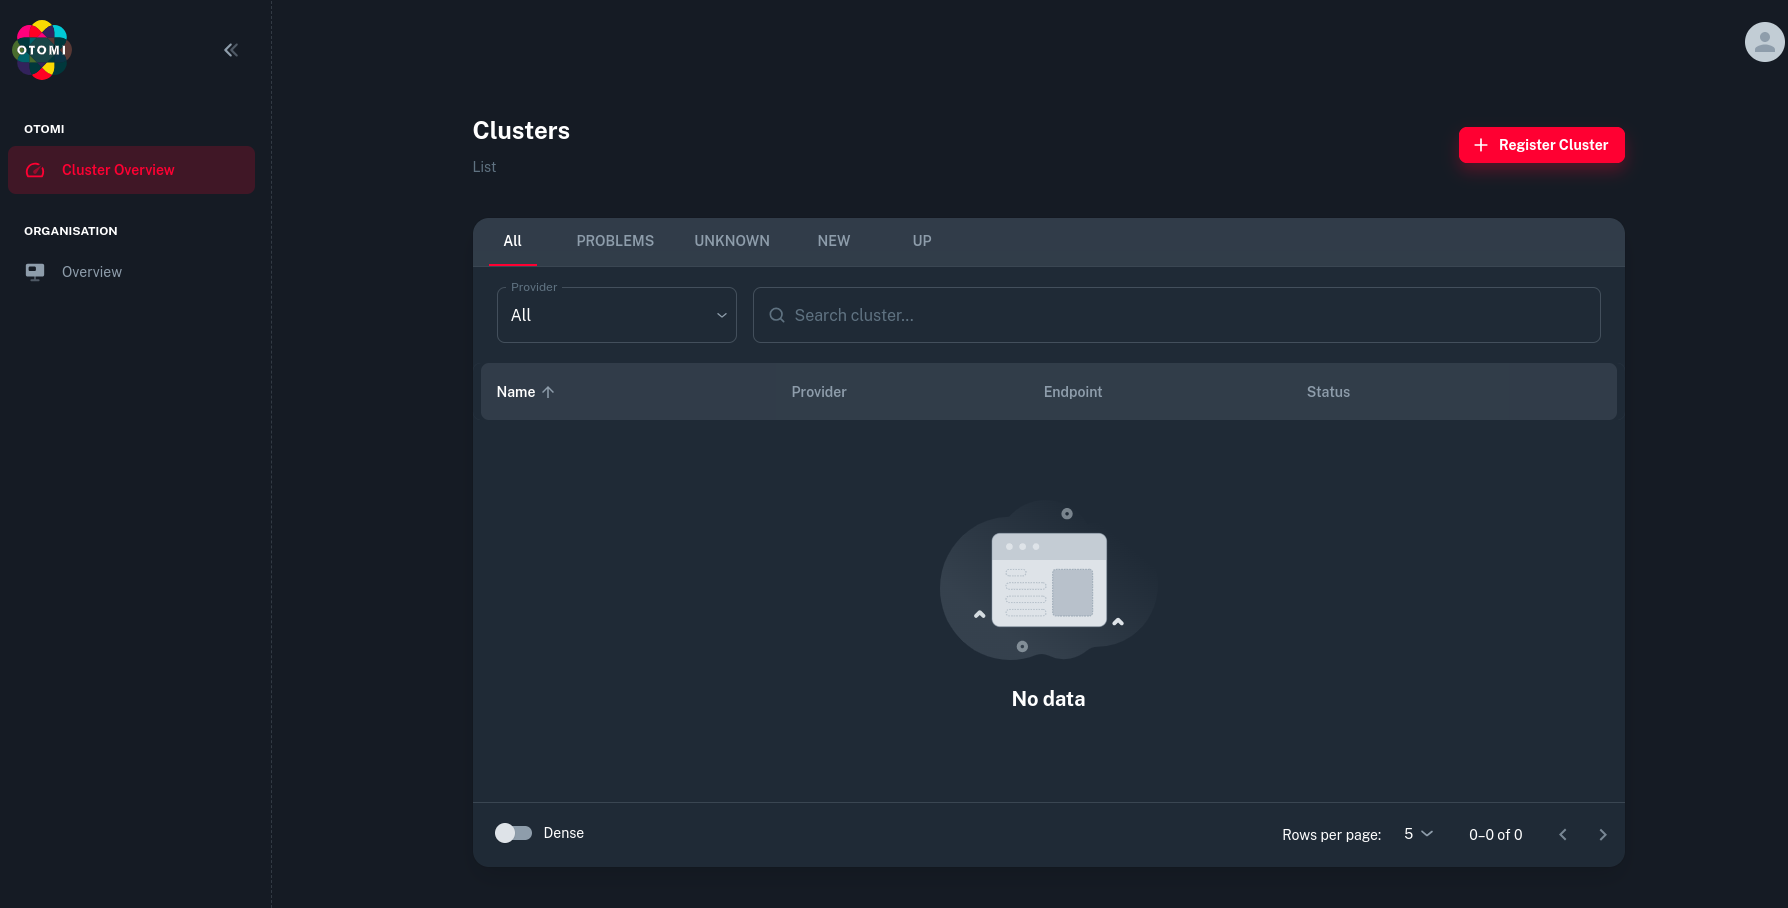
Task: Click the magnifier icon in search box
Action: coord(777,315)
